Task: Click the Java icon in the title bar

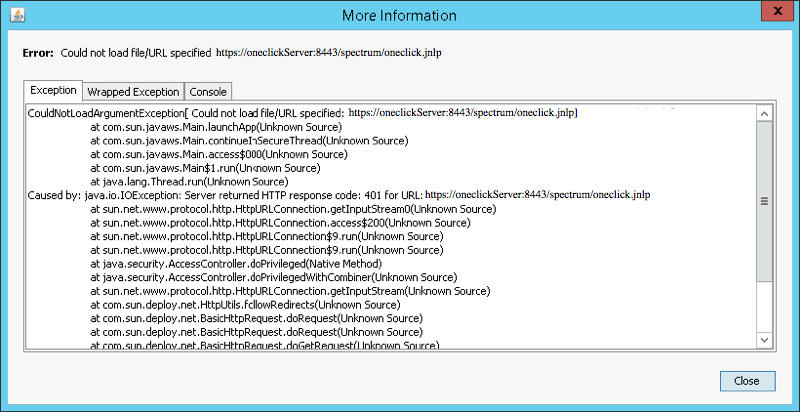Action: click(x=15, y=15)
